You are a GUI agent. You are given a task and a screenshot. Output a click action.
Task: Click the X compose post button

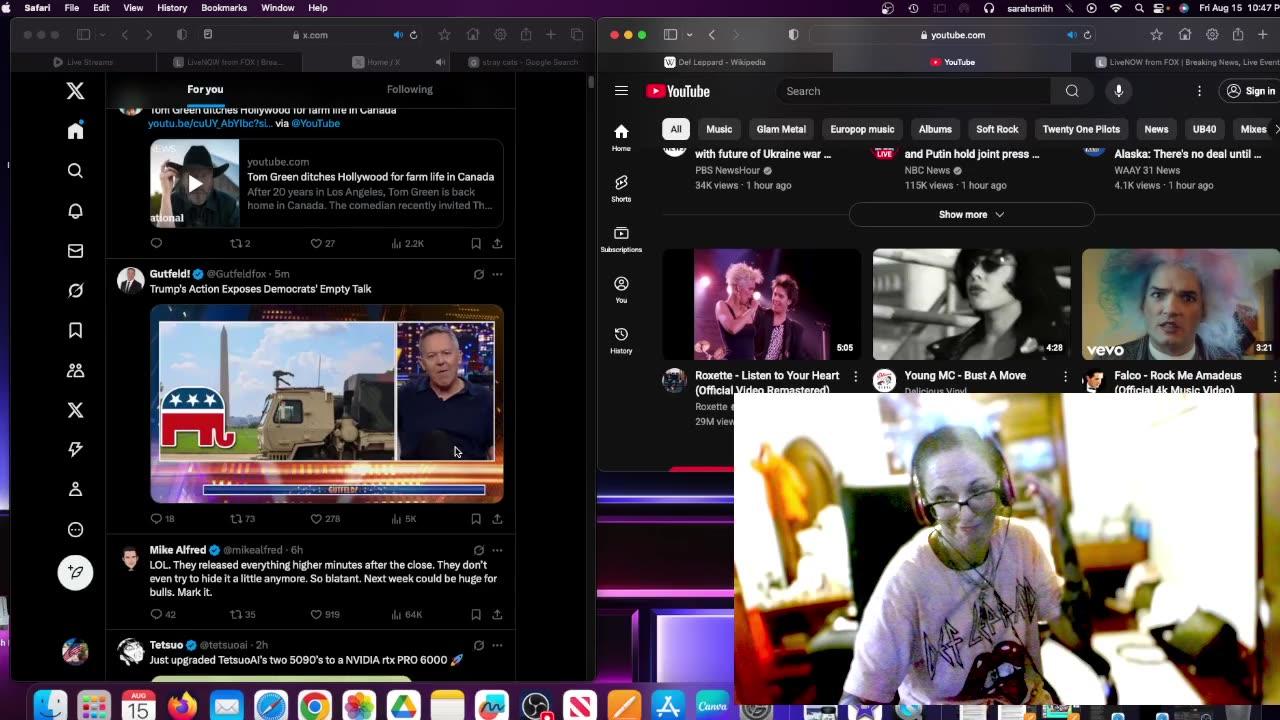click(x=75, y=572)
